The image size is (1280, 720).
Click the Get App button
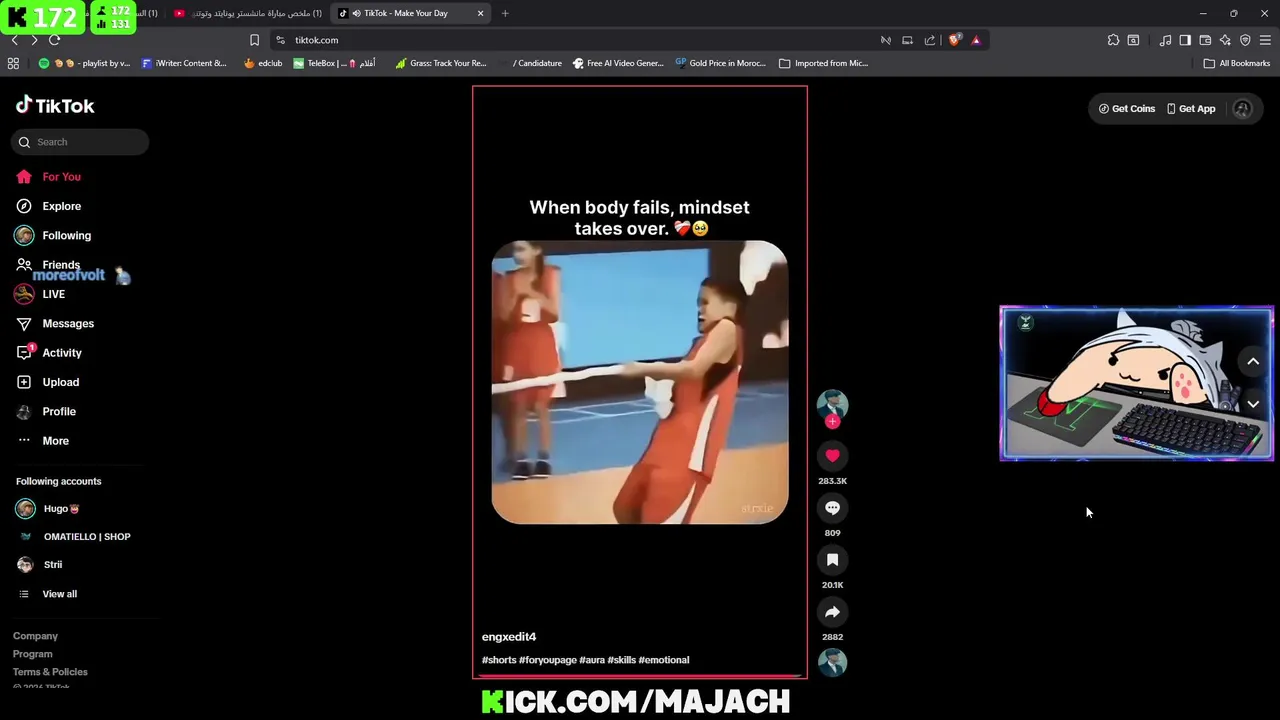tap(1190, 109)
